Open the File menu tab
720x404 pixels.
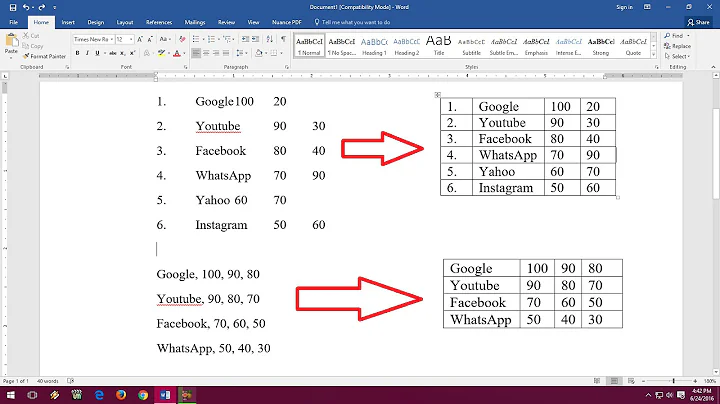[x=13, y=22]
